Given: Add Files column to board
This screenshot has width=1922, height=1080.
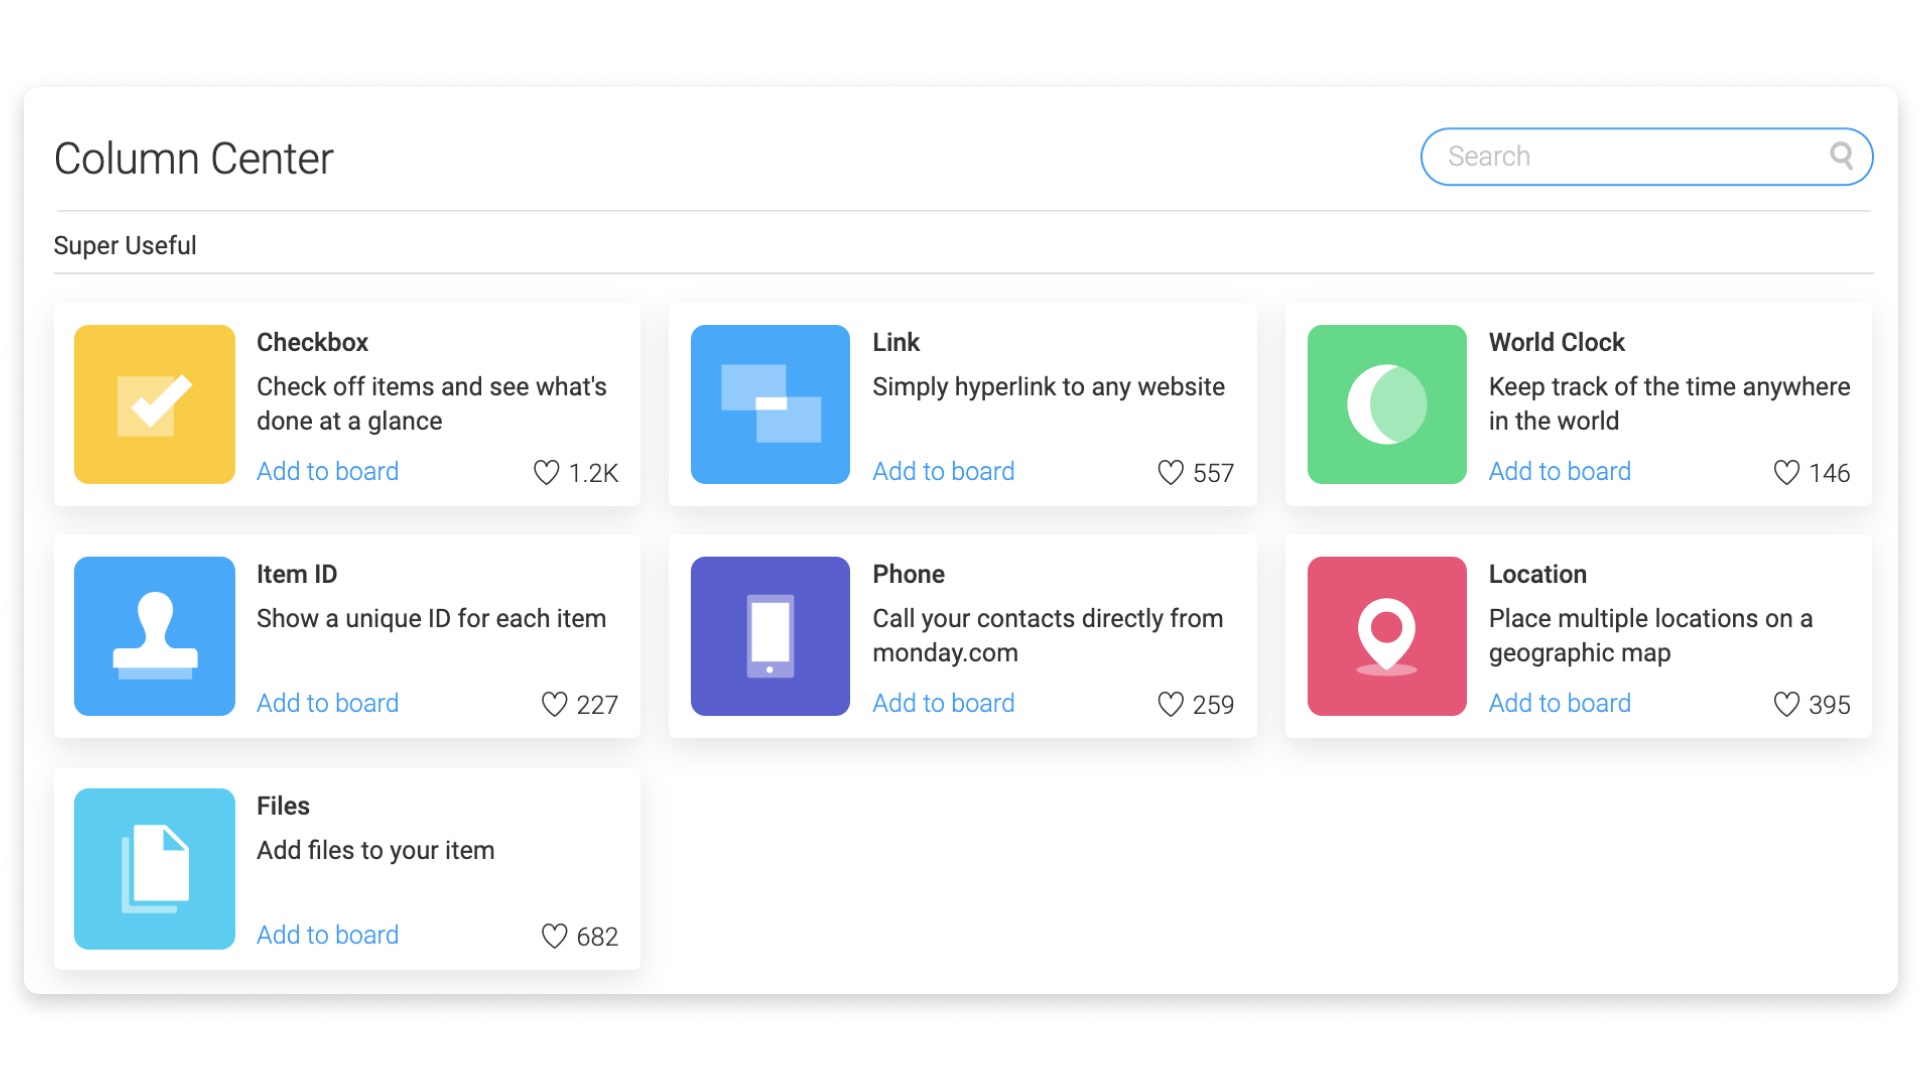Looking at the screenshot, I should coord(327,935).
